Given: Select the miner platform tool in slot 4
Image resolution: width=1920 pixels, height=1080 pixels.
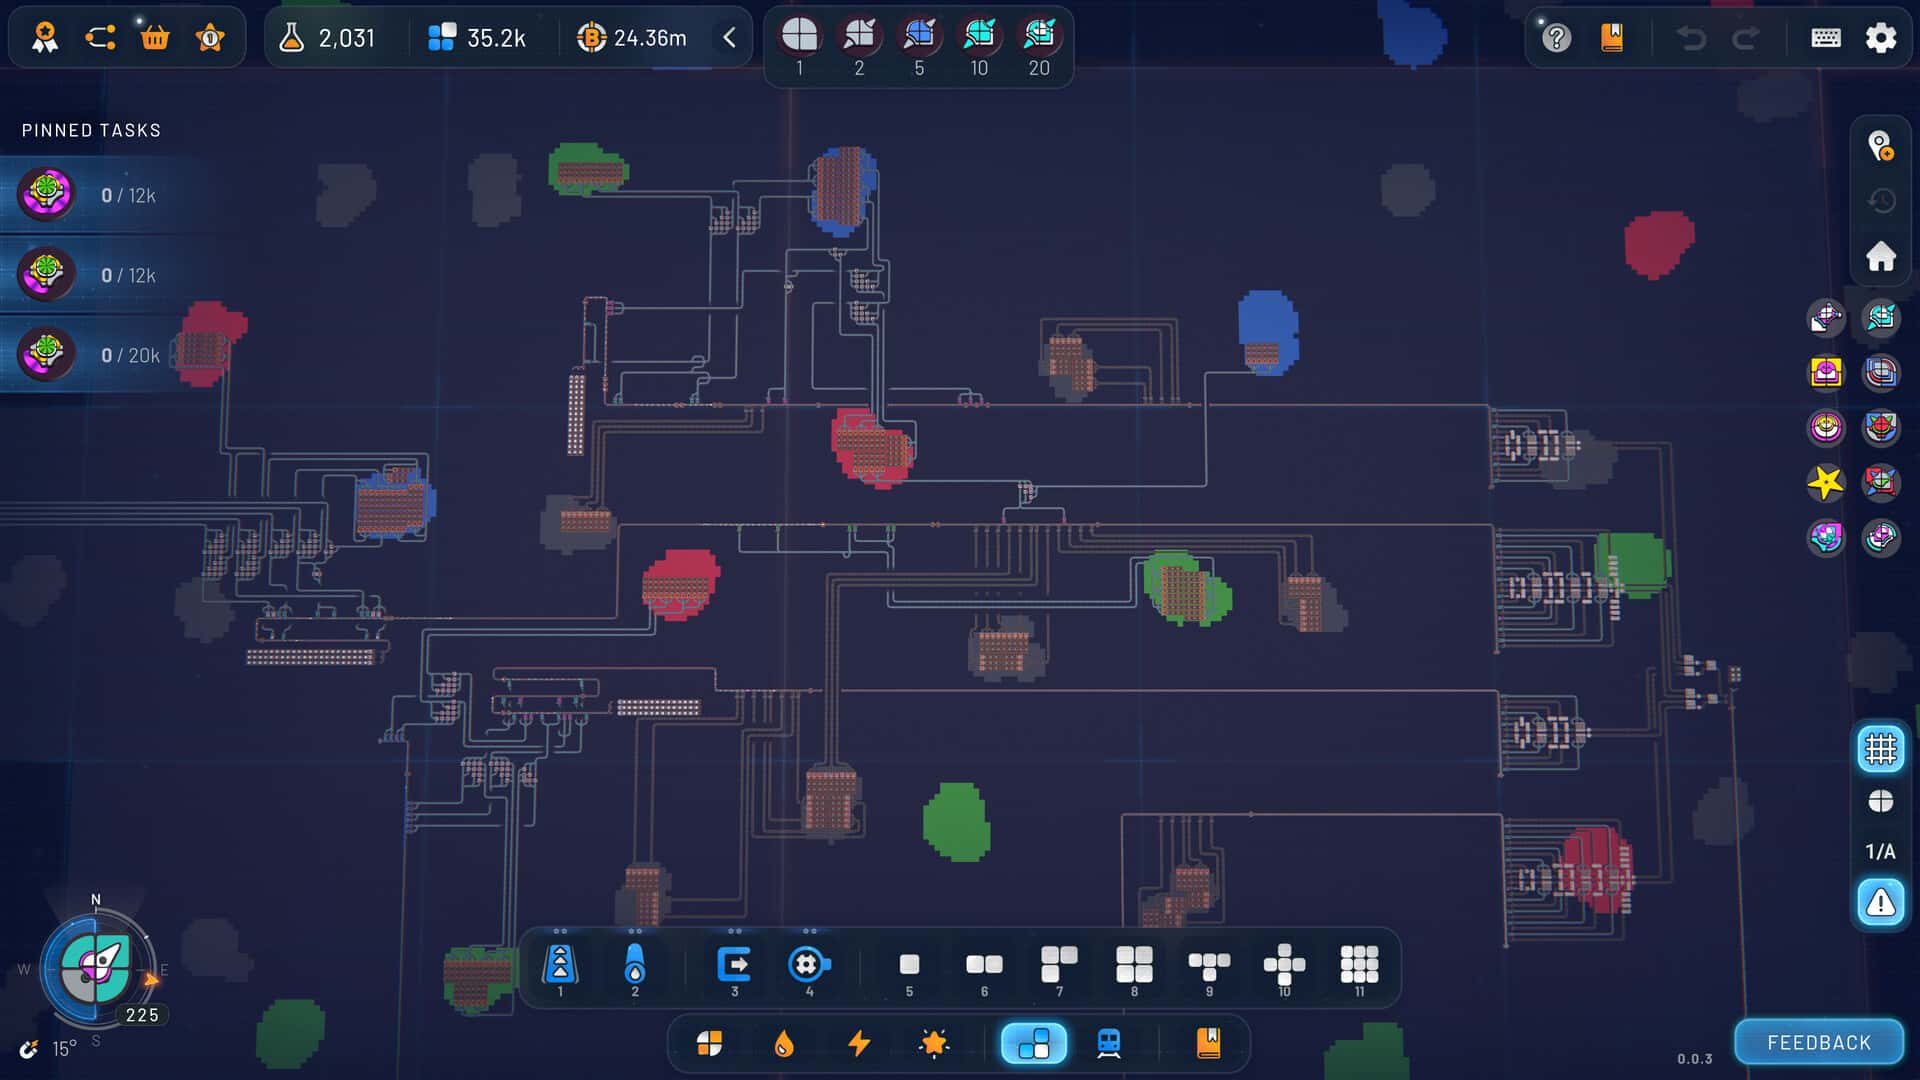Looking at the screenshot, I should coord(810,966).
